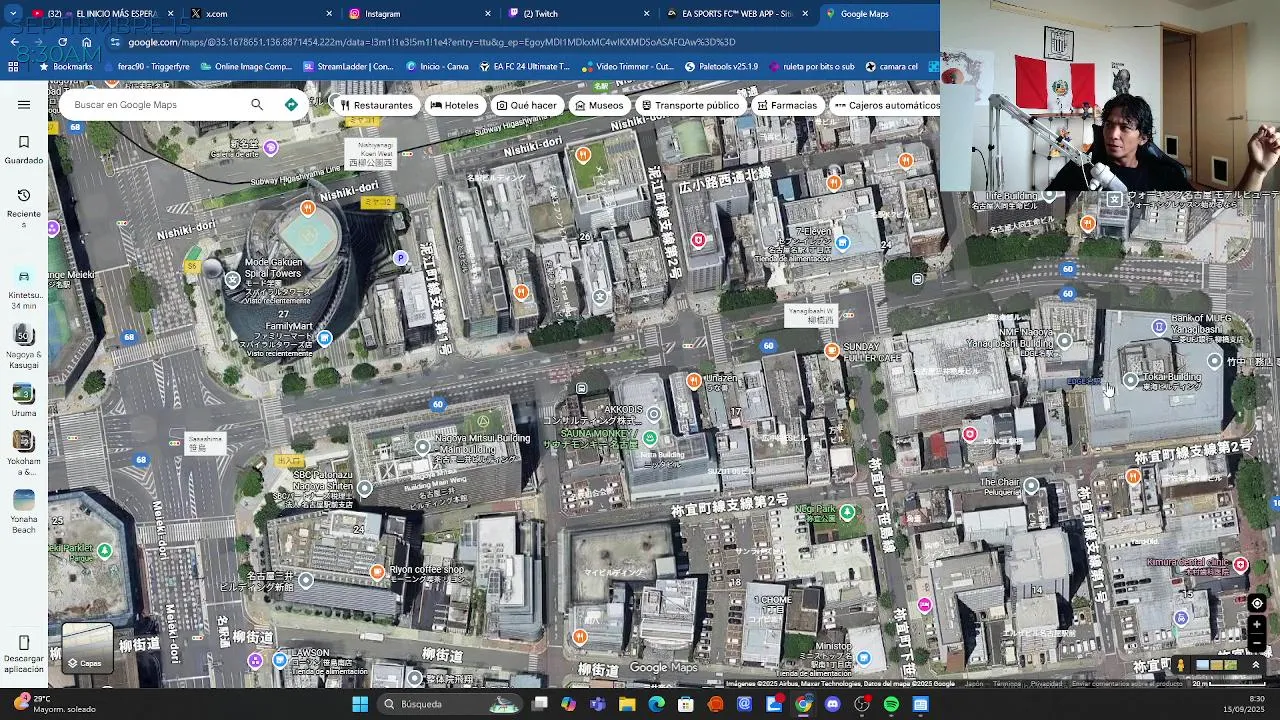Click the Tokai Building marker
The width and height of the screenshot is (1280, 720).
pos(1131,380)
